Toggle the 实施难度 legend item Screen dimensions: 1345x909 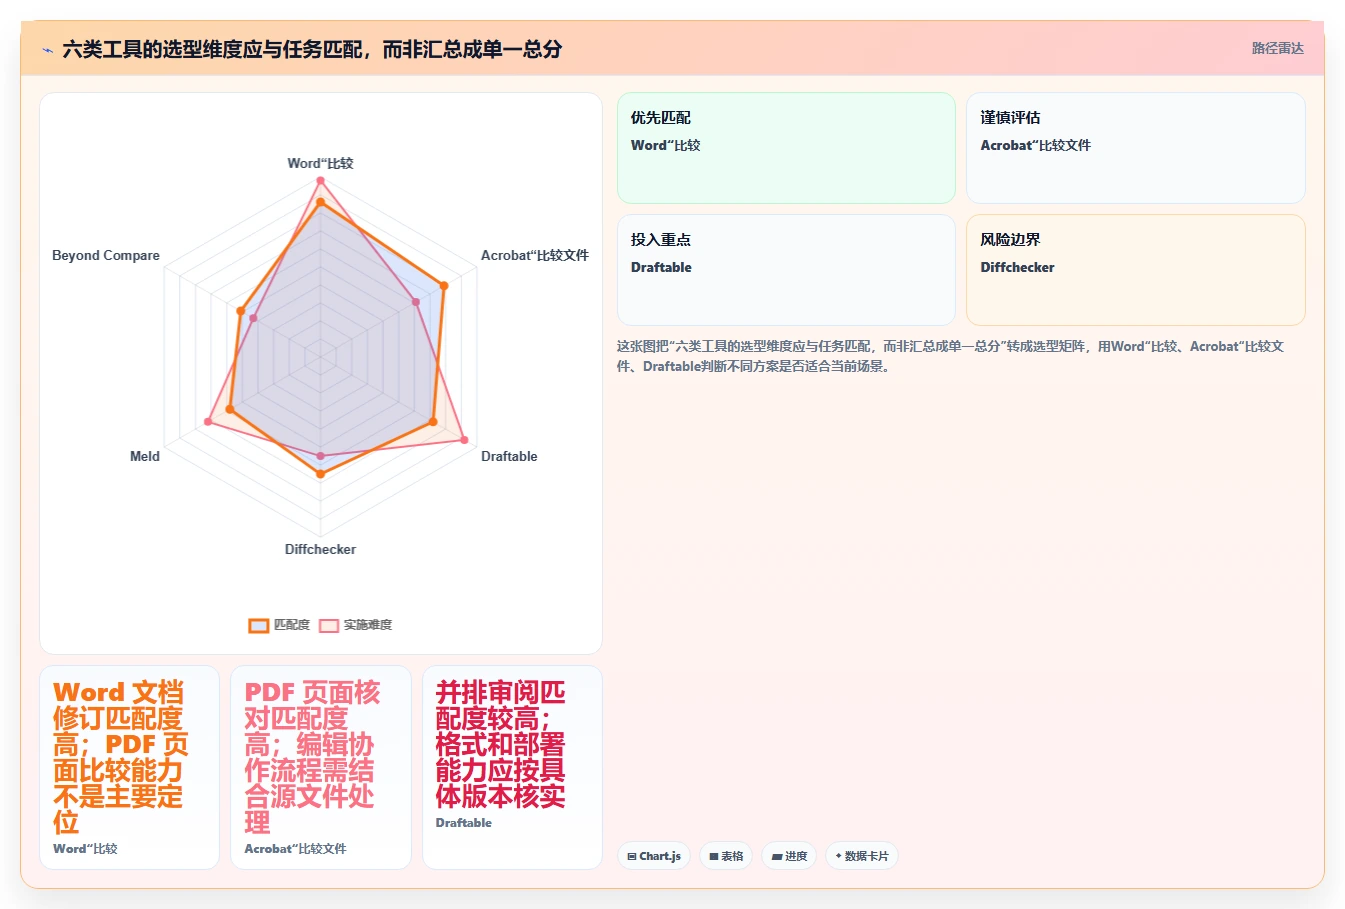click(x=356, y=625)
